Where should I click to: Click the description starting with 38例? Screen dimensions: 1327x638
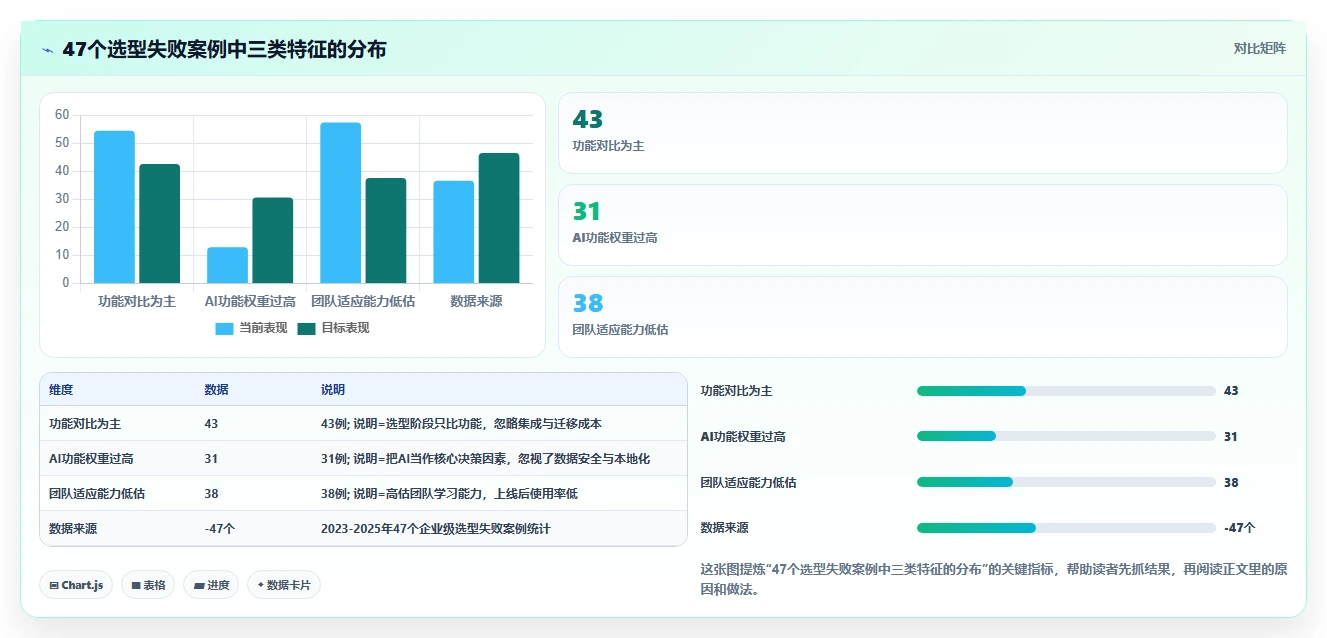(x=449, y=494)
